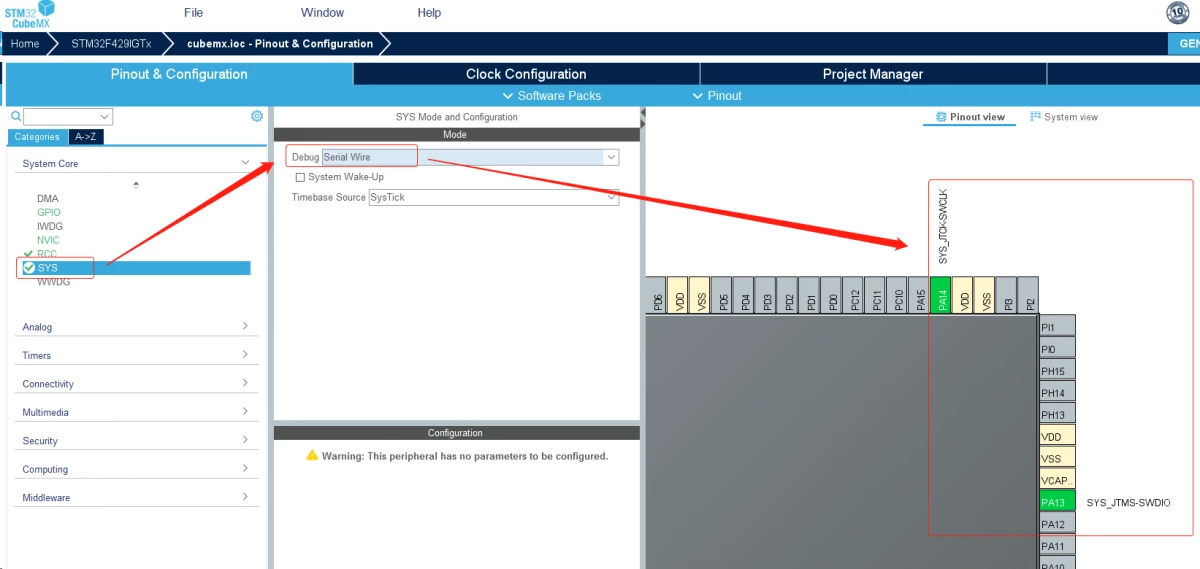Click the PA11 pin on chip

(x=1057, y=546)
